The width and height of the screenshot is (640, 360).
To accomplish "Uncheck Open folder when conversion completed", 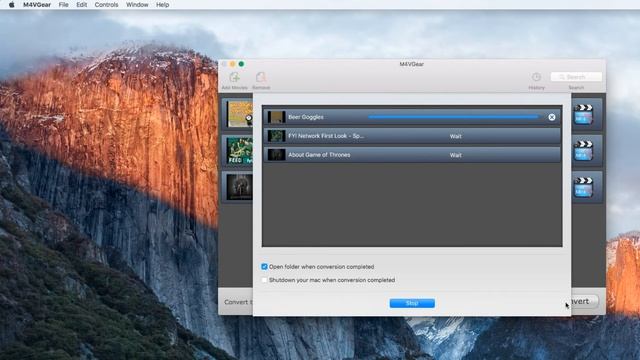I will point(264,267).
